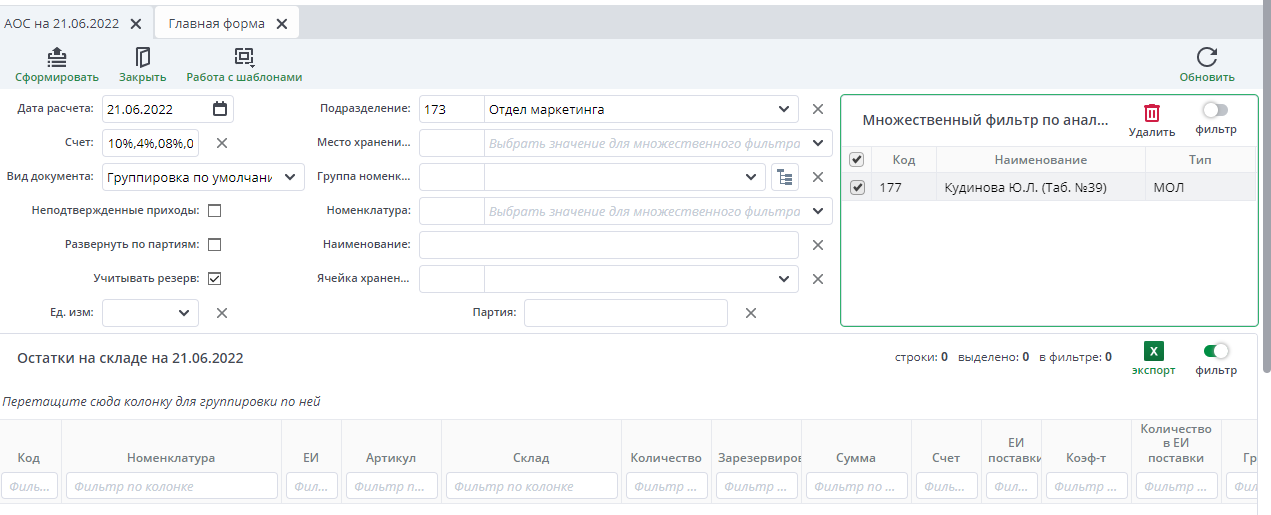Toggle filter switch in Множественный фильтр panel
Screen dimensions: 1271x515
[x=1215, y=110]
